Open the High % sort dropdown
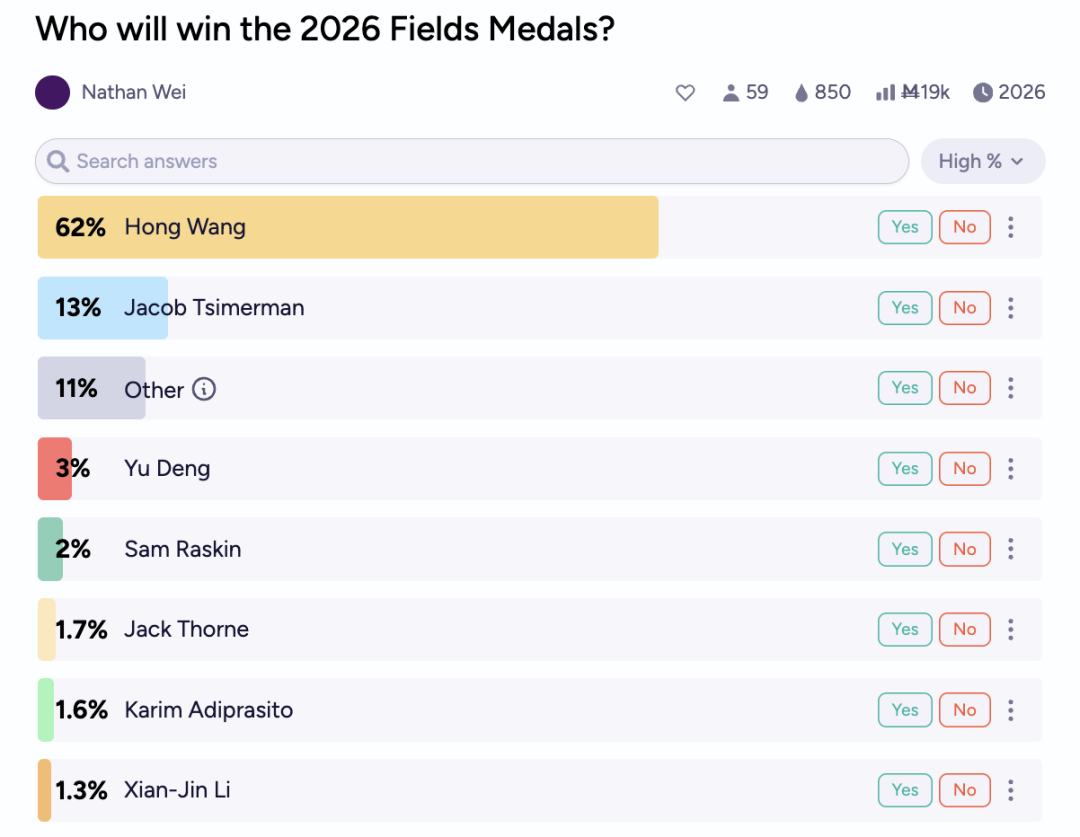The image size is (1080, 837). click(x=982, y=161)
